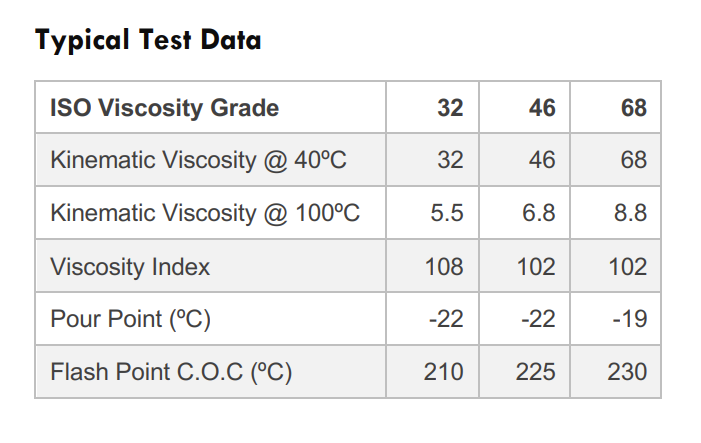Click the column header for grade 68
Viewport: 701px width, 443px height.
pos(633,107)
